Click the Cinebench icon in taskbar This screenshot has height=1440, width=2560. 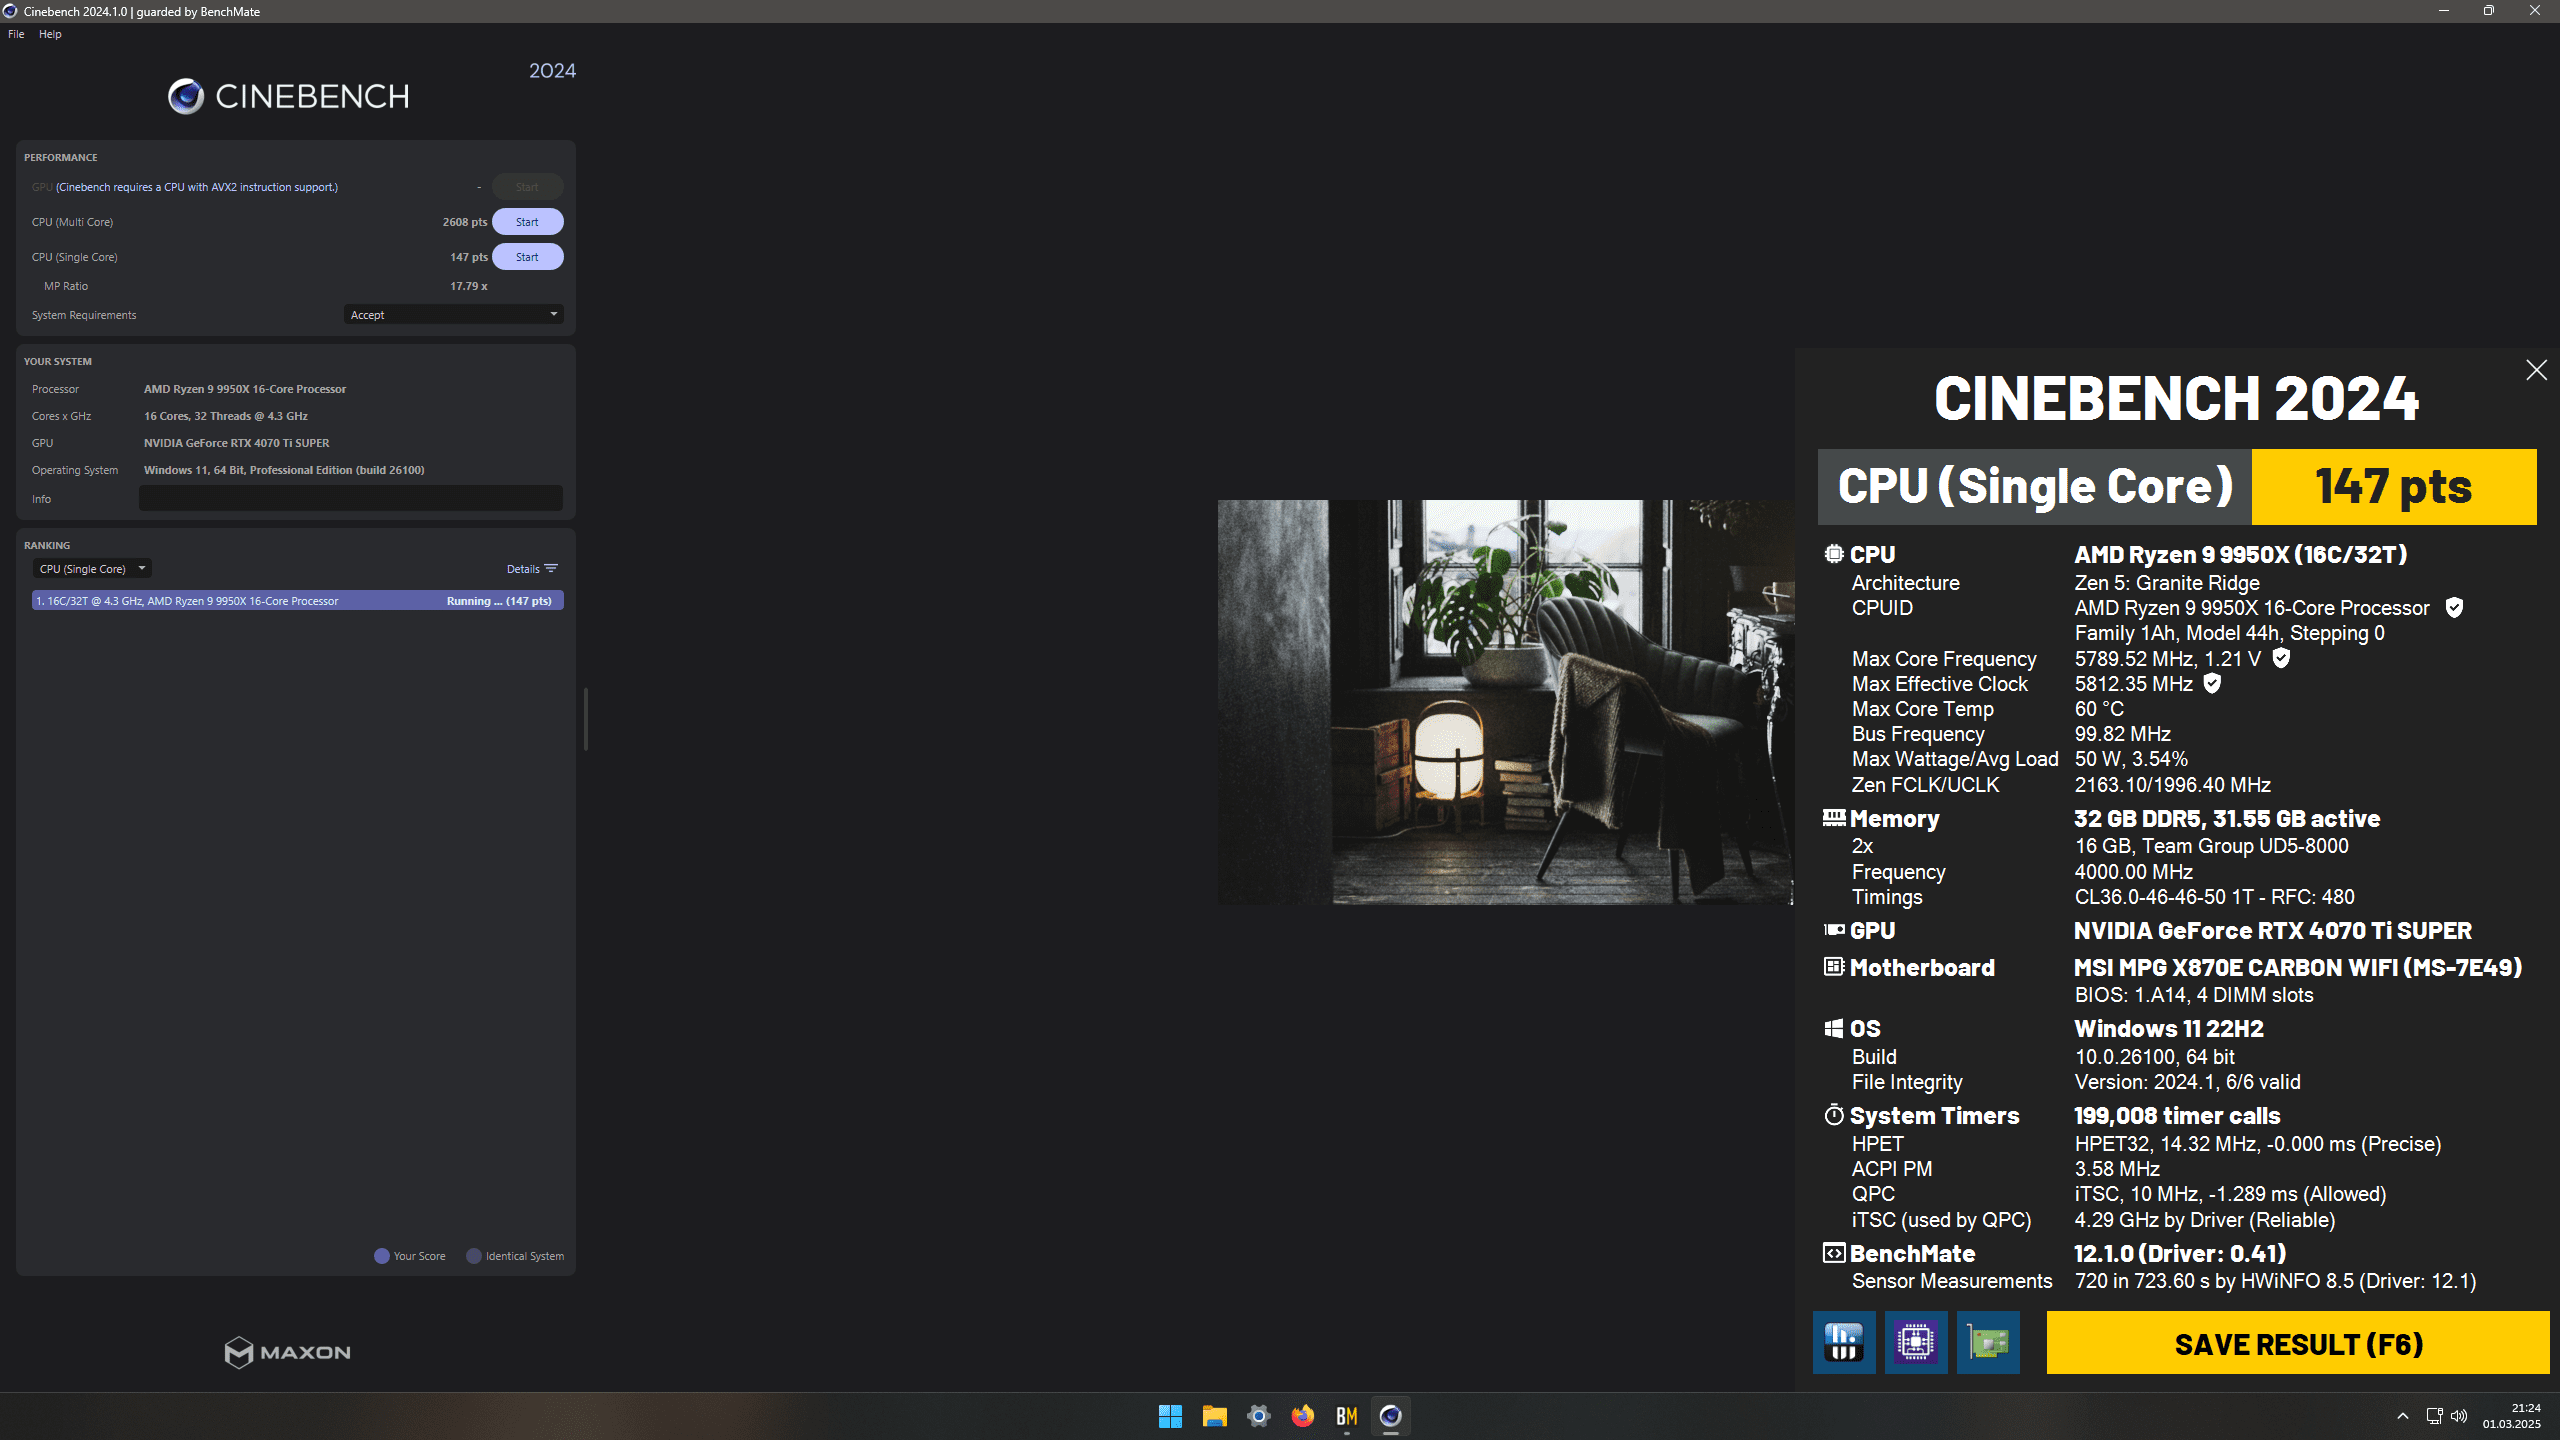1390,1416
